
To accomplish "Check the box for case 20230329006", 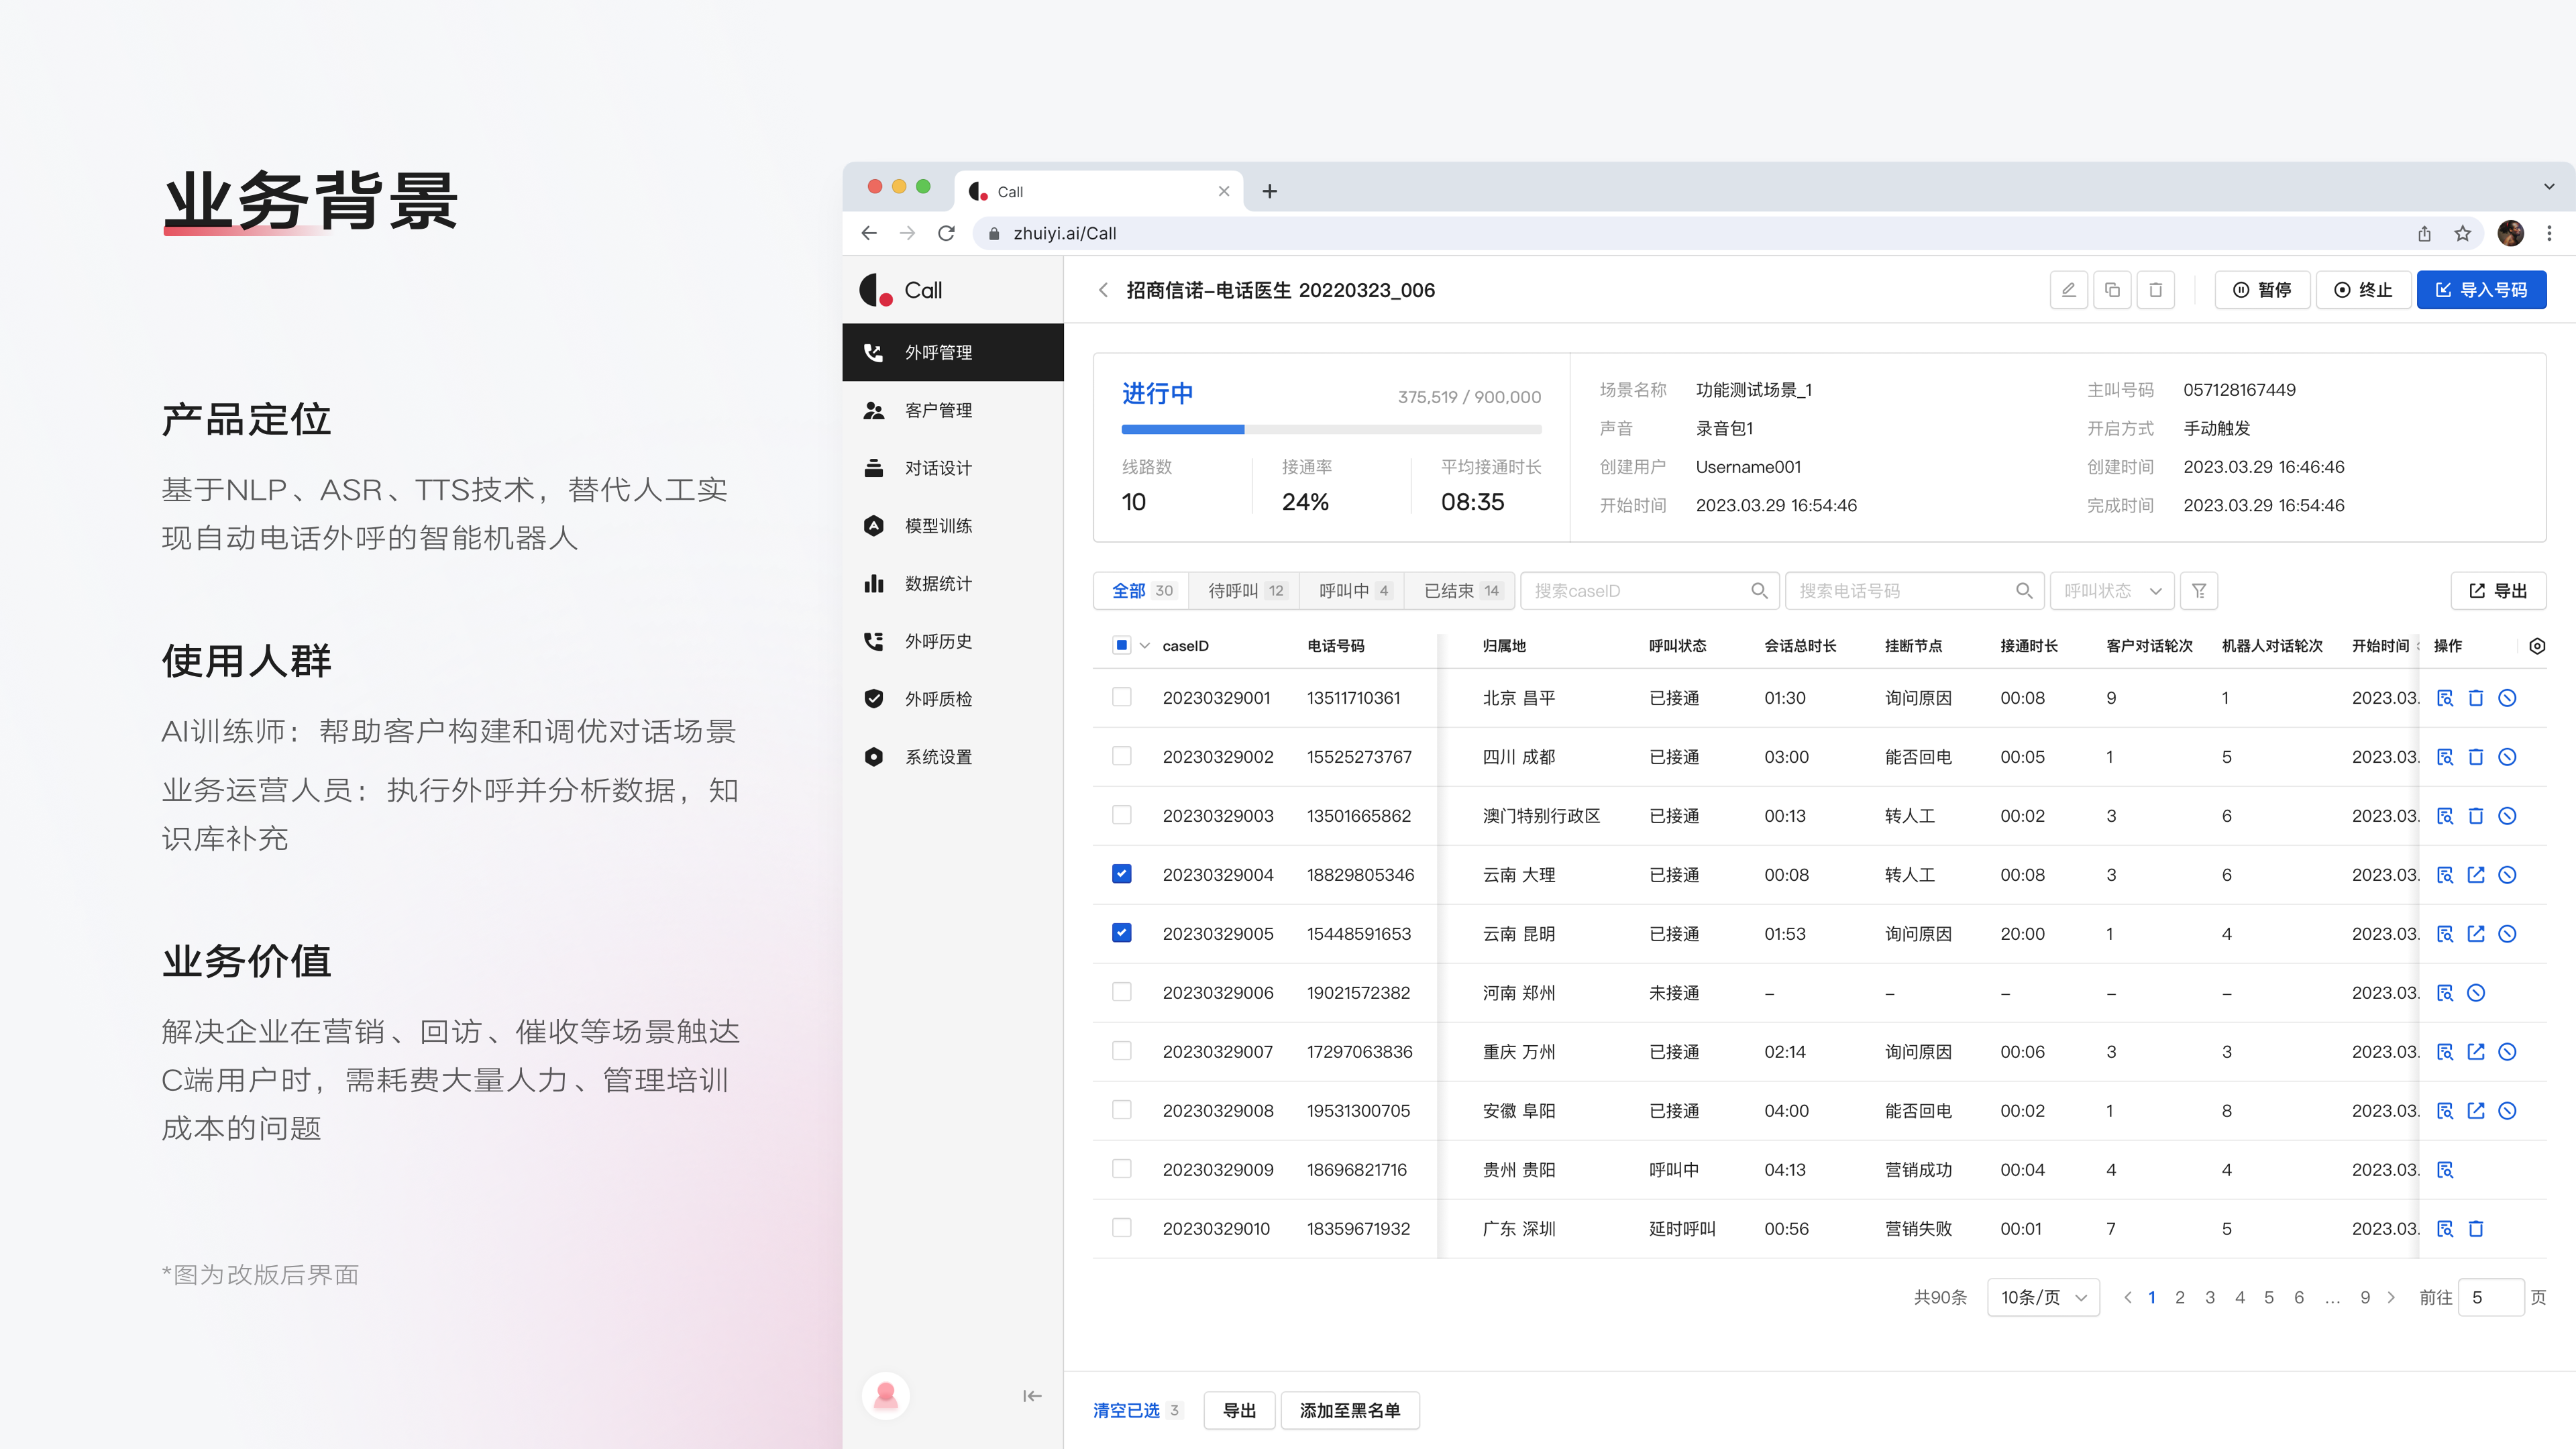I will [x=1122, y=992].
